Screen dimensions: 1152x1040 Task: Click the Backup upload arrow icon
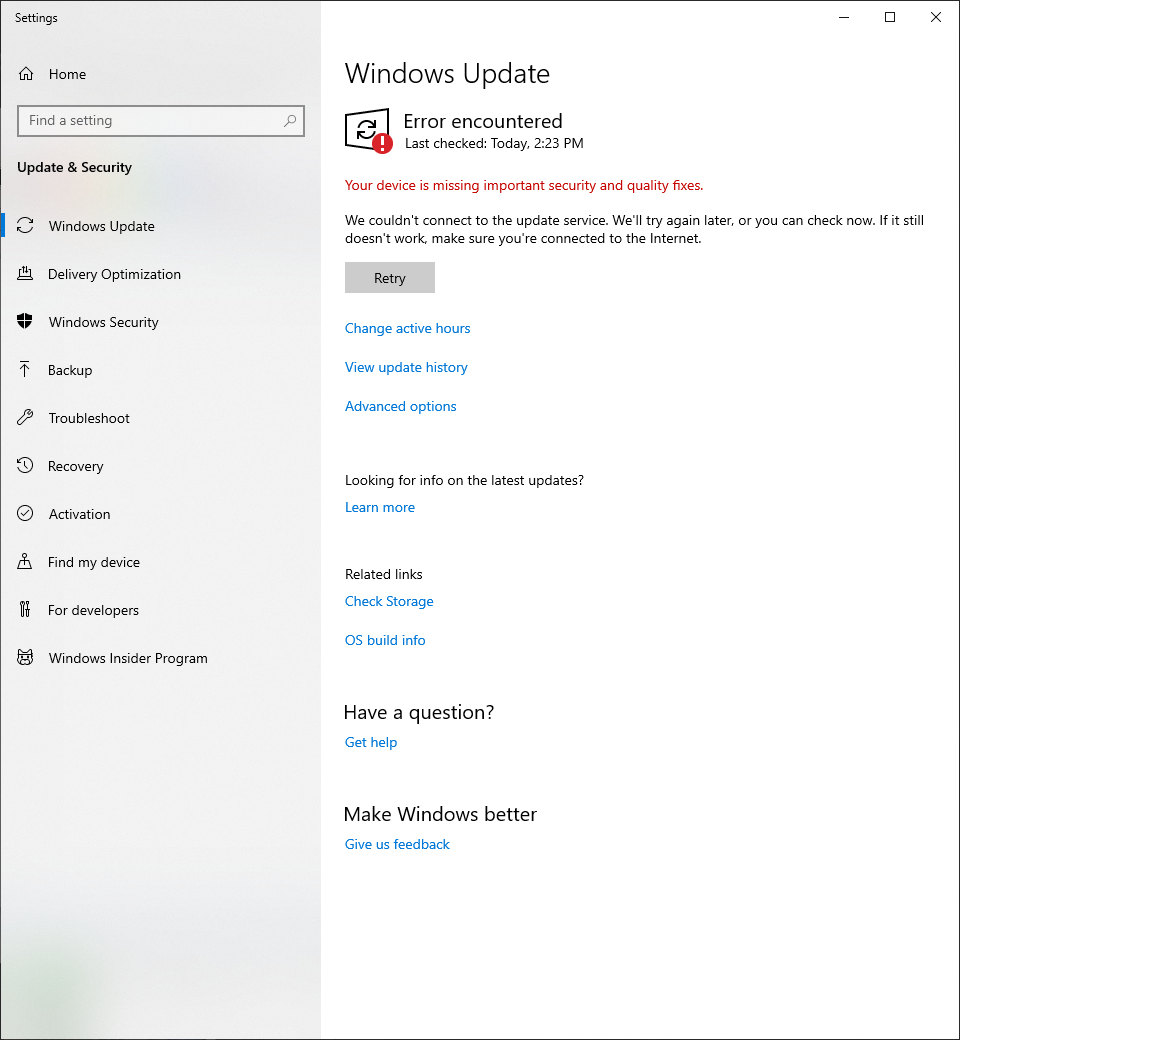(25, 369)
